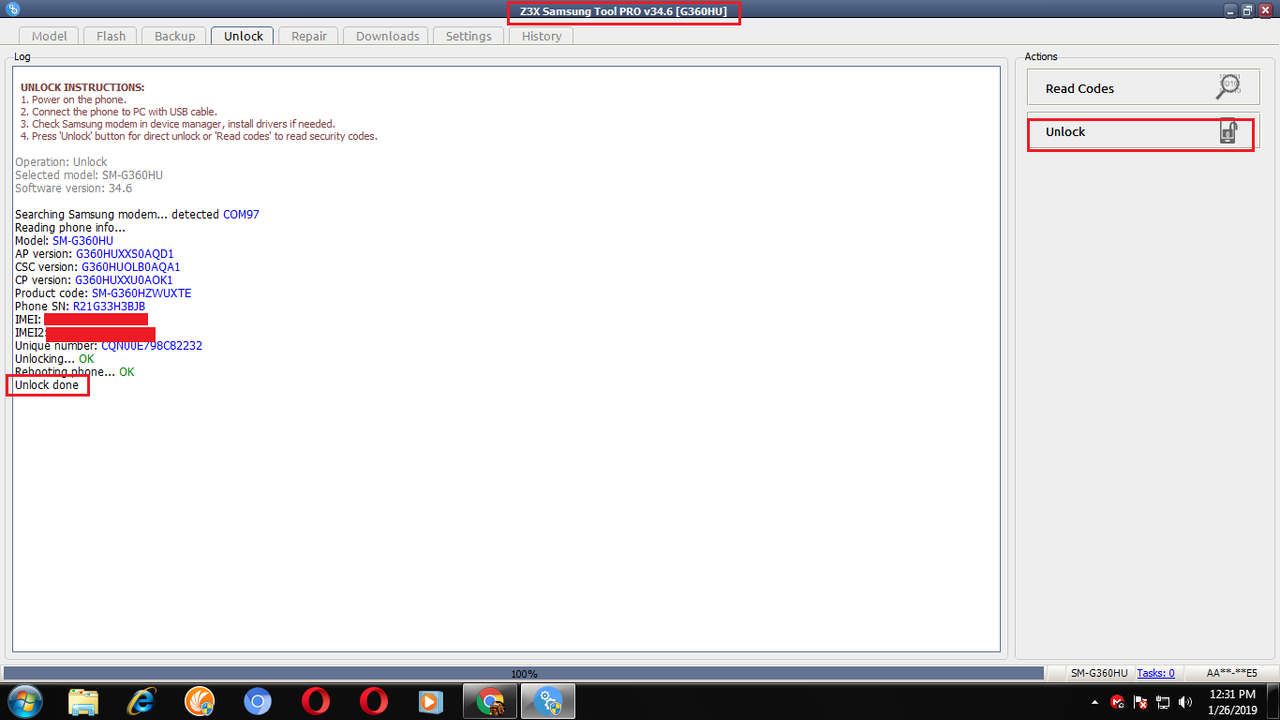
Task: Click the 'COM97' port value
Action: point(241,214)
